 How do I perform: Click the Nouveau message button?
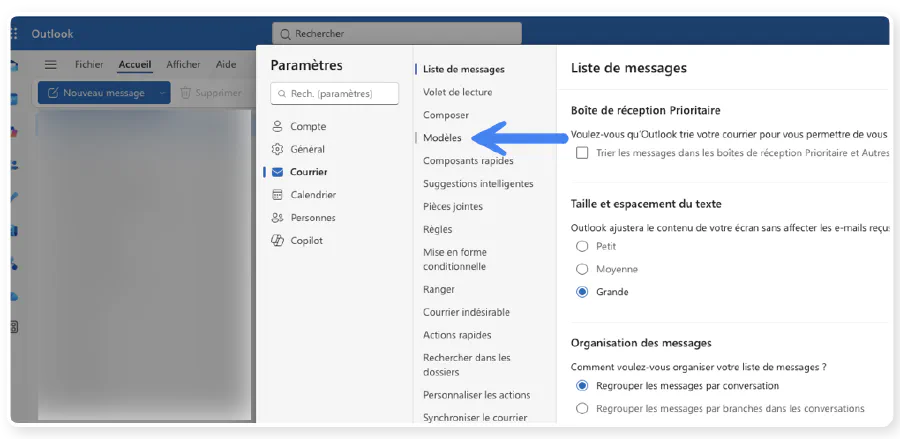(96, 92)
